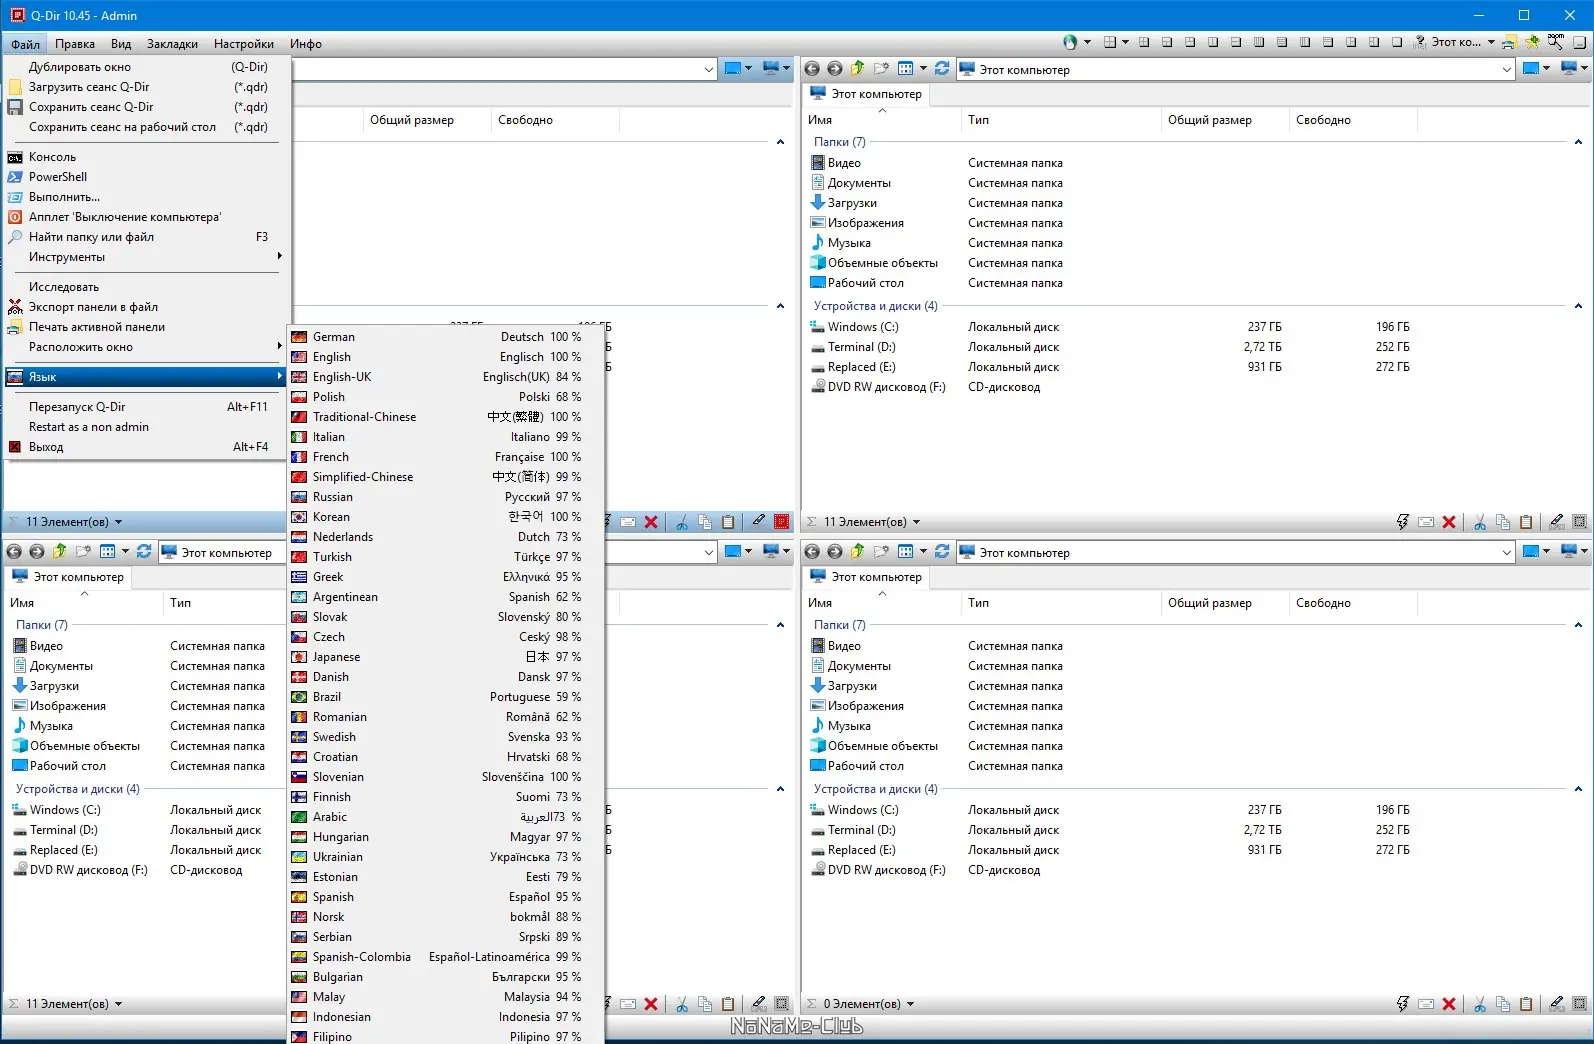Sort by 'Свободно' column in bottom-right pane
Image resolution: width=1594 pixels, height=1044 pixels.
(1352, 603)
